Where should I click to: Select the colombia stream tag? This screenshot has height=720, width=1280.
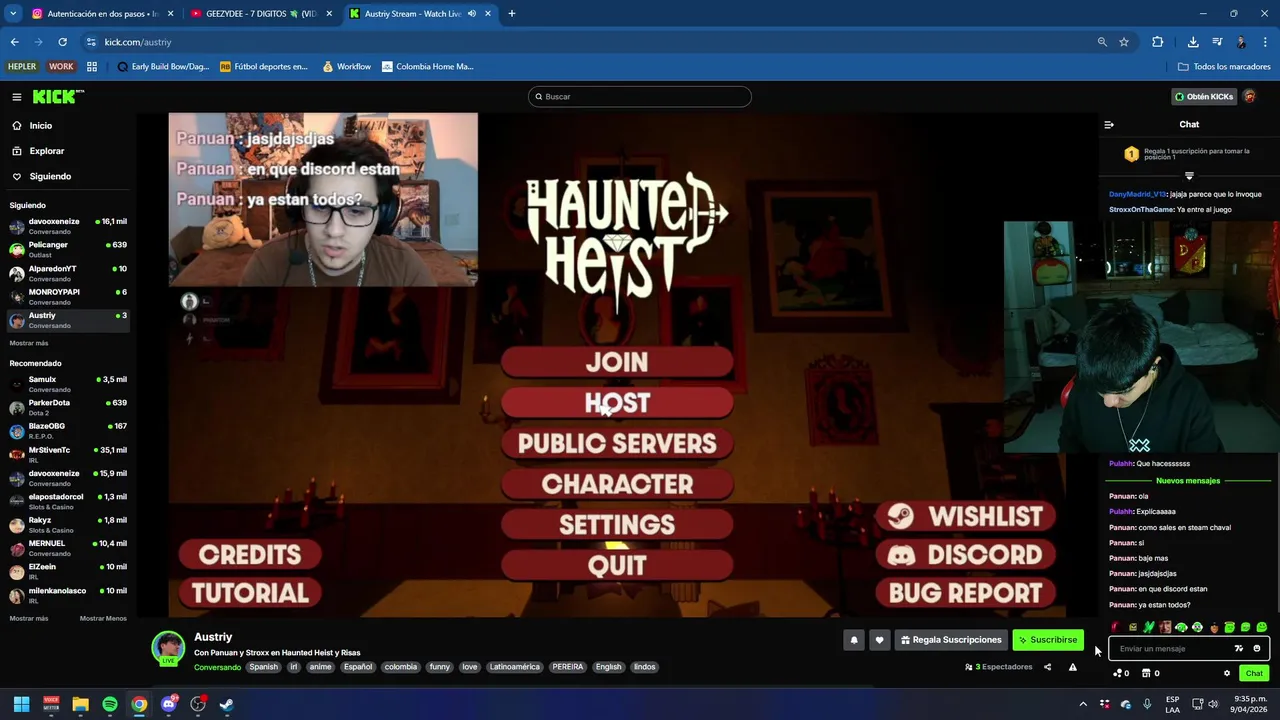click(x=400, y=667)
